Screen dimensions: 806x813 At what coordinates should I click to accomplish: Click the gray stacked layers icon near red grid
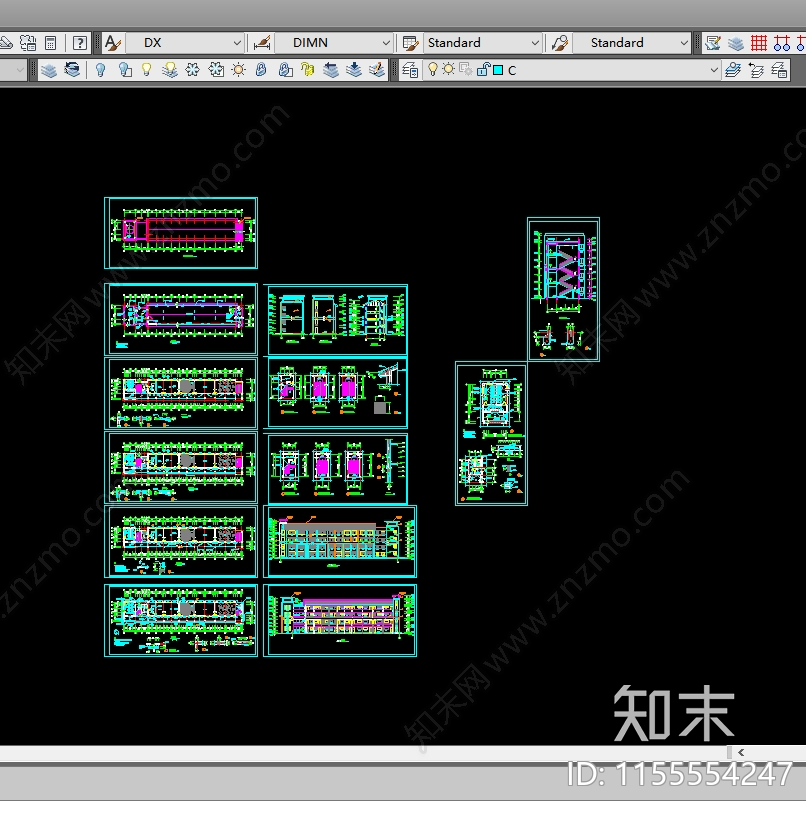pyautogui.click(x=736, y=43)
